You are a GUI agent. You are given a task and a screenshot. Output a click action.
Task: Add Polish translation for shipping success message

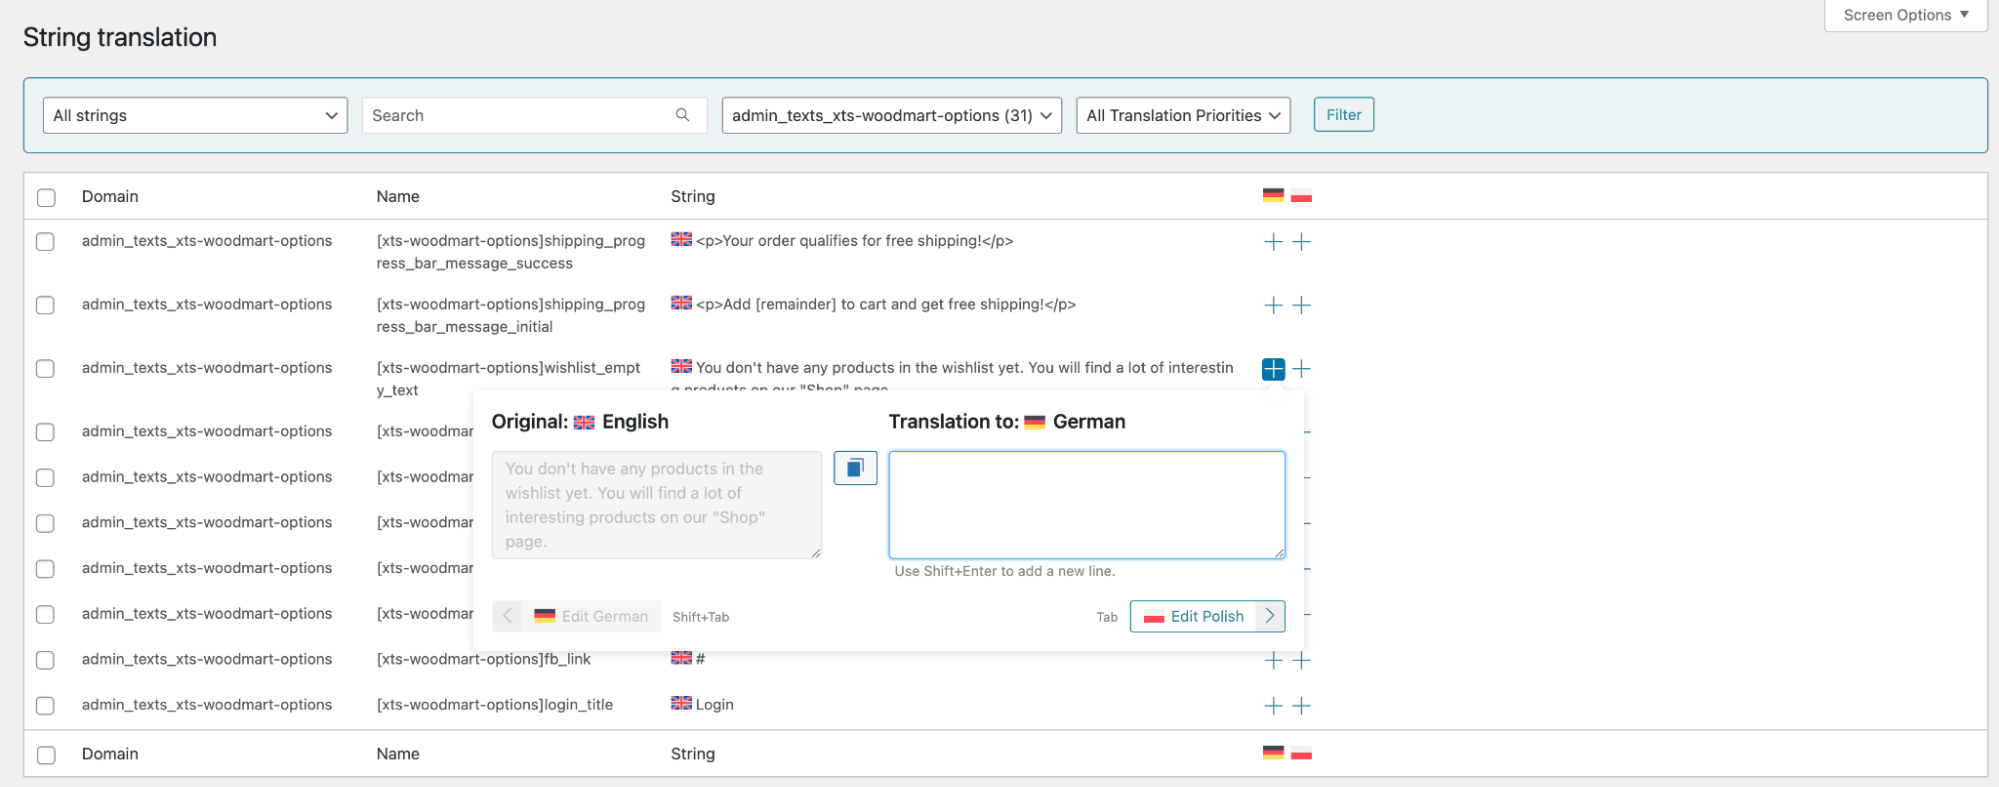click(1301, 242)
